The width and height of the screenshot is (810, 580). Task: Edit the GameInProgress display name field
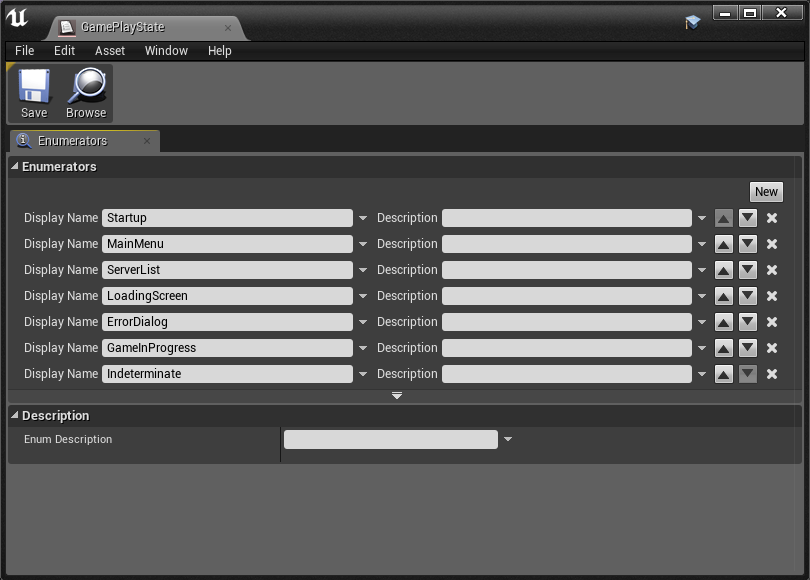pyautogui.click(x=227, y=348)
